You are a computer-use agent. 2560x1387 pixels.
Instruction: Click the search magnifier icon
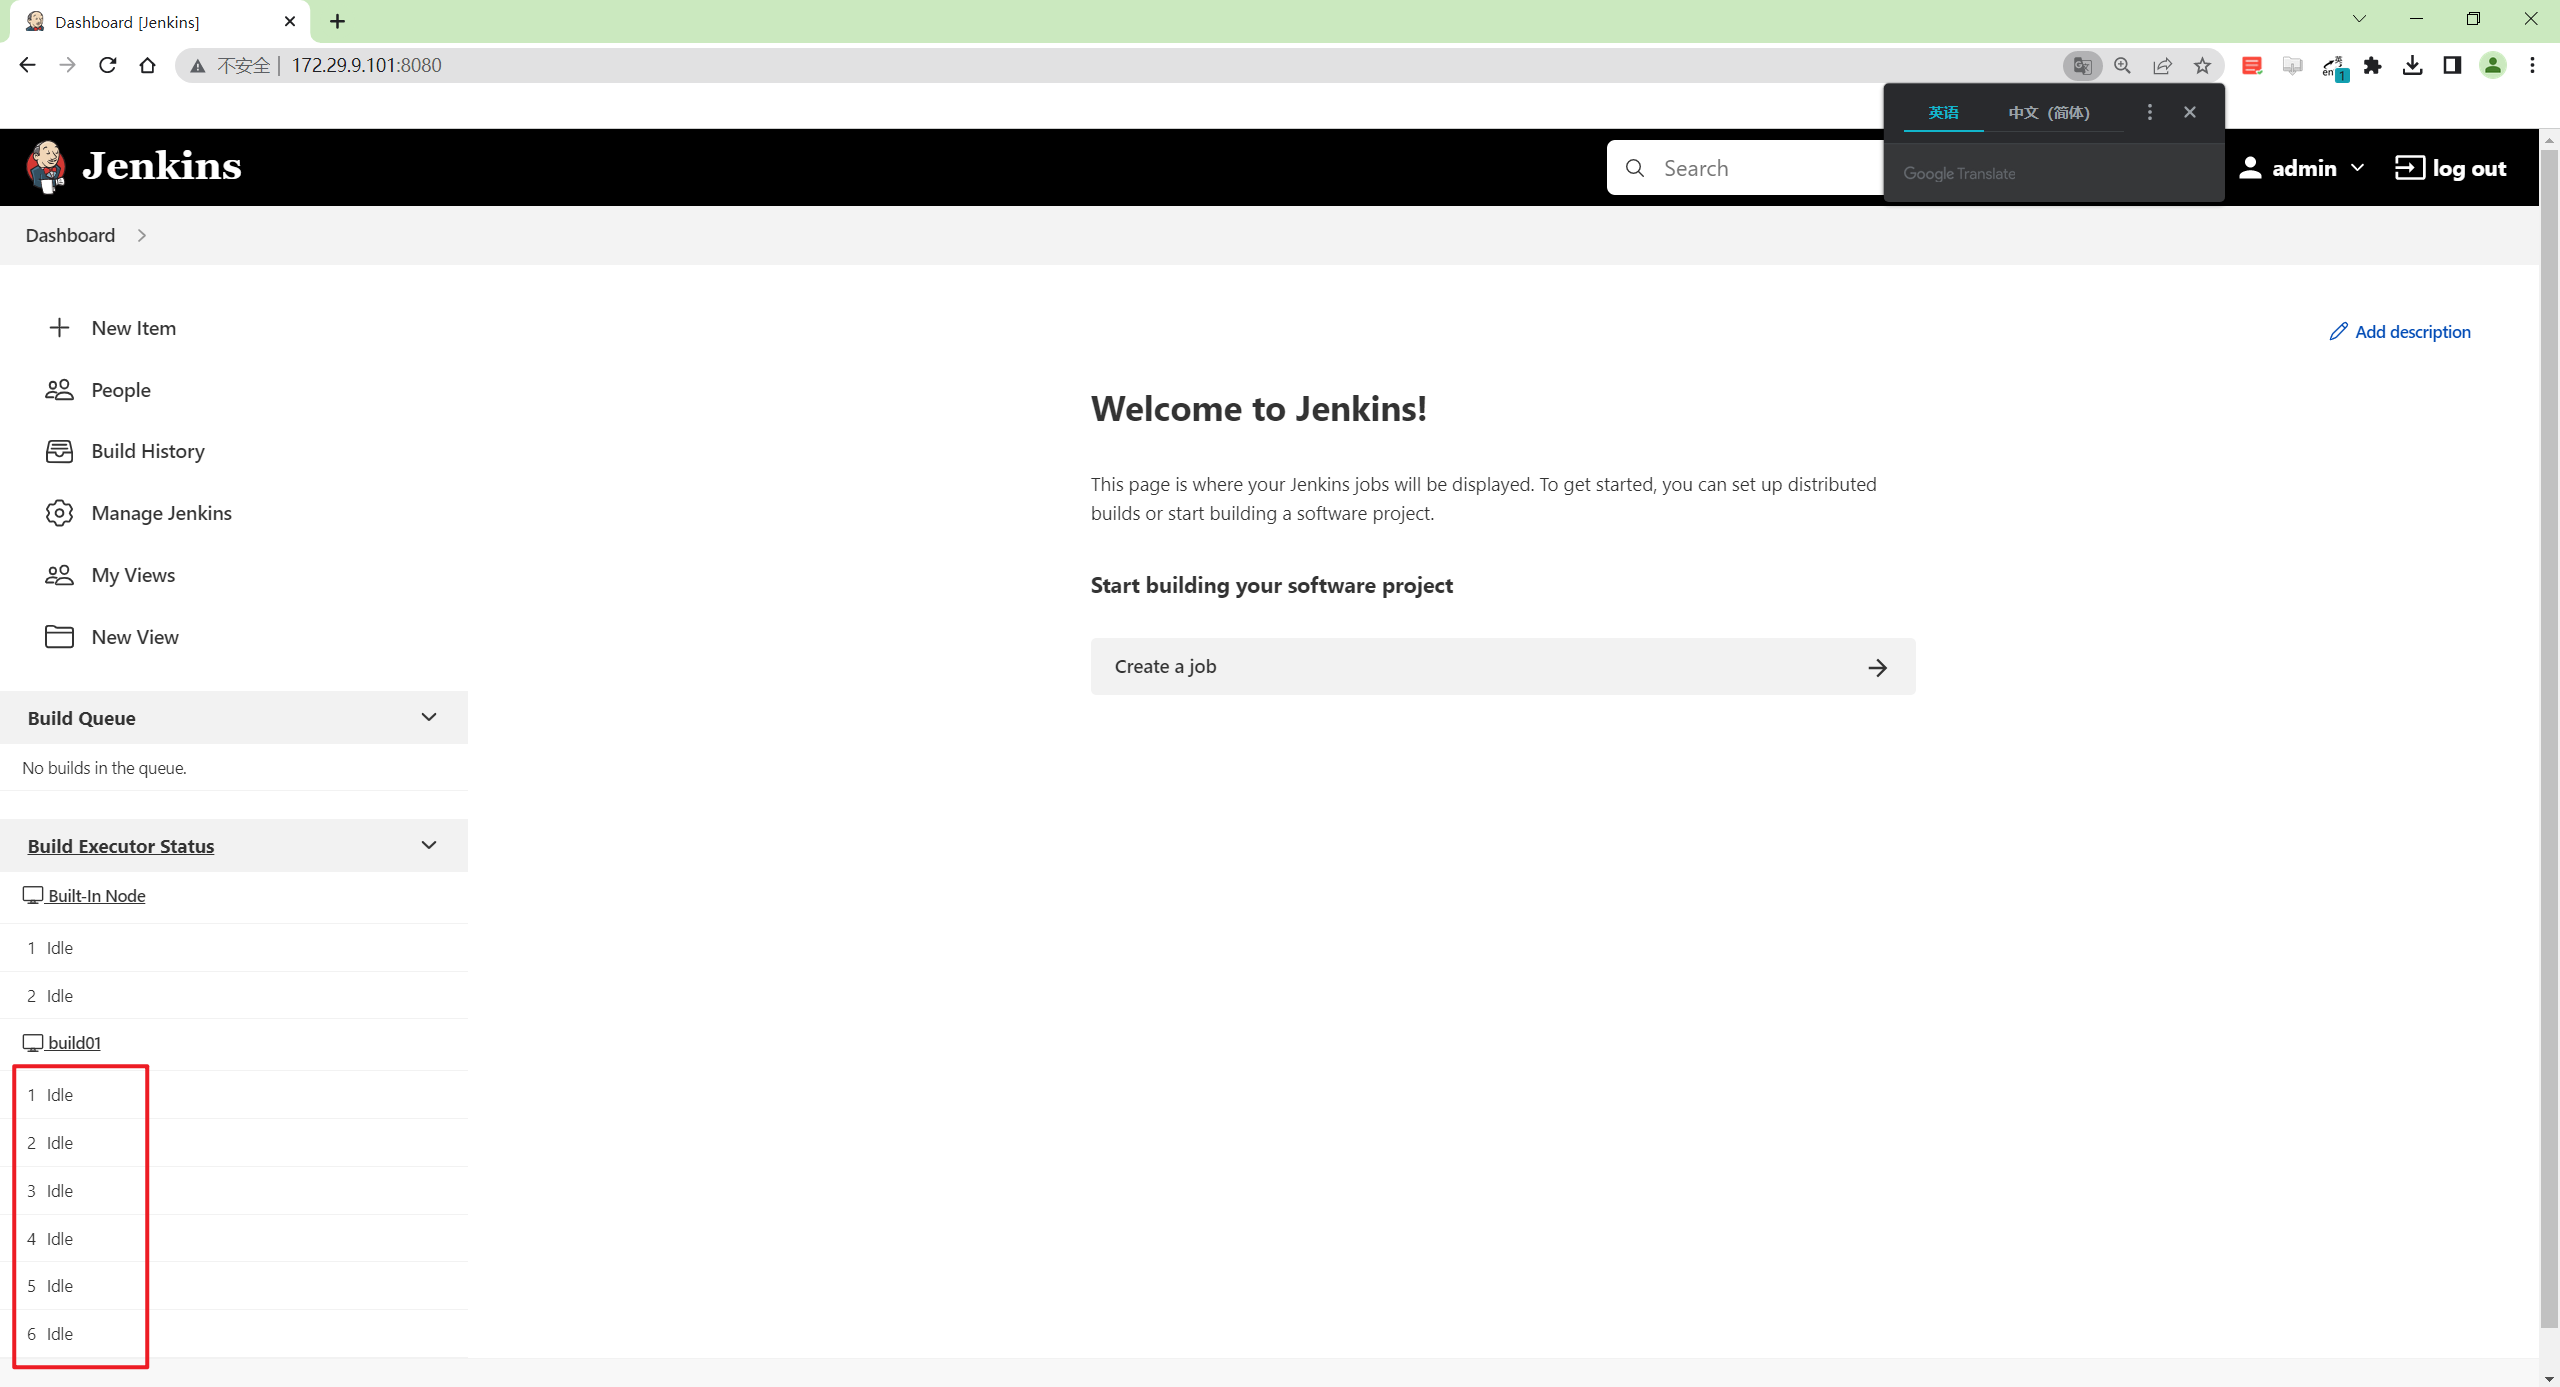click(1635, 168)
